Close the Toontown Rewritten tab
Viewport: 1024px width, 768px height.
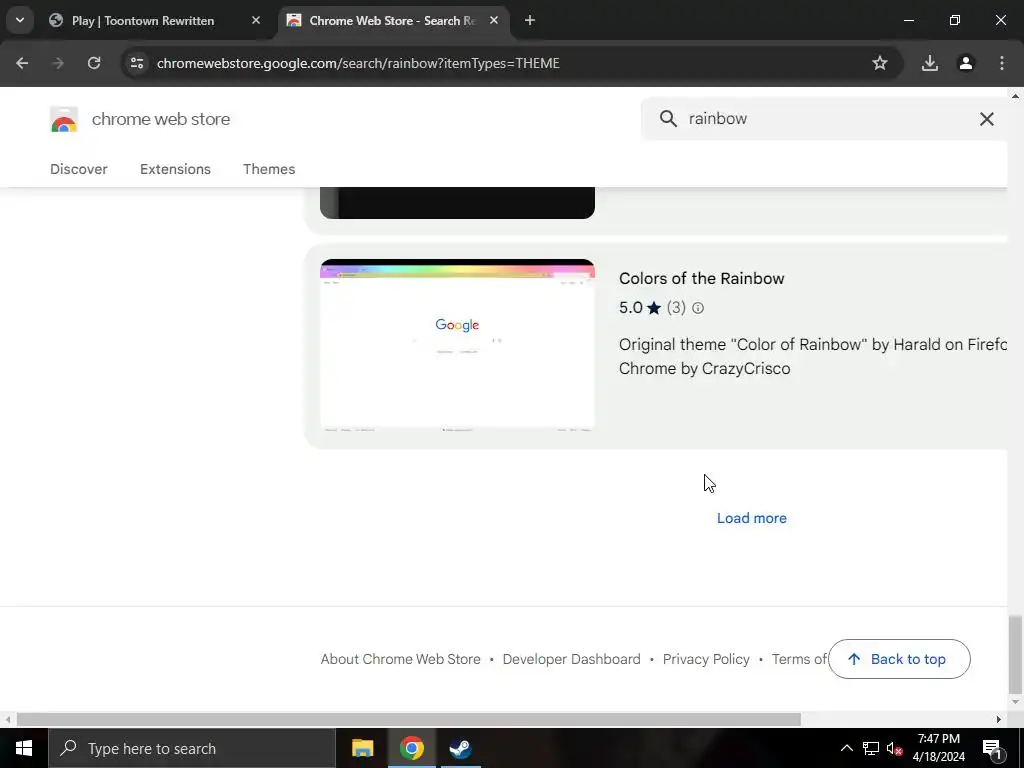tap(256, 20)
